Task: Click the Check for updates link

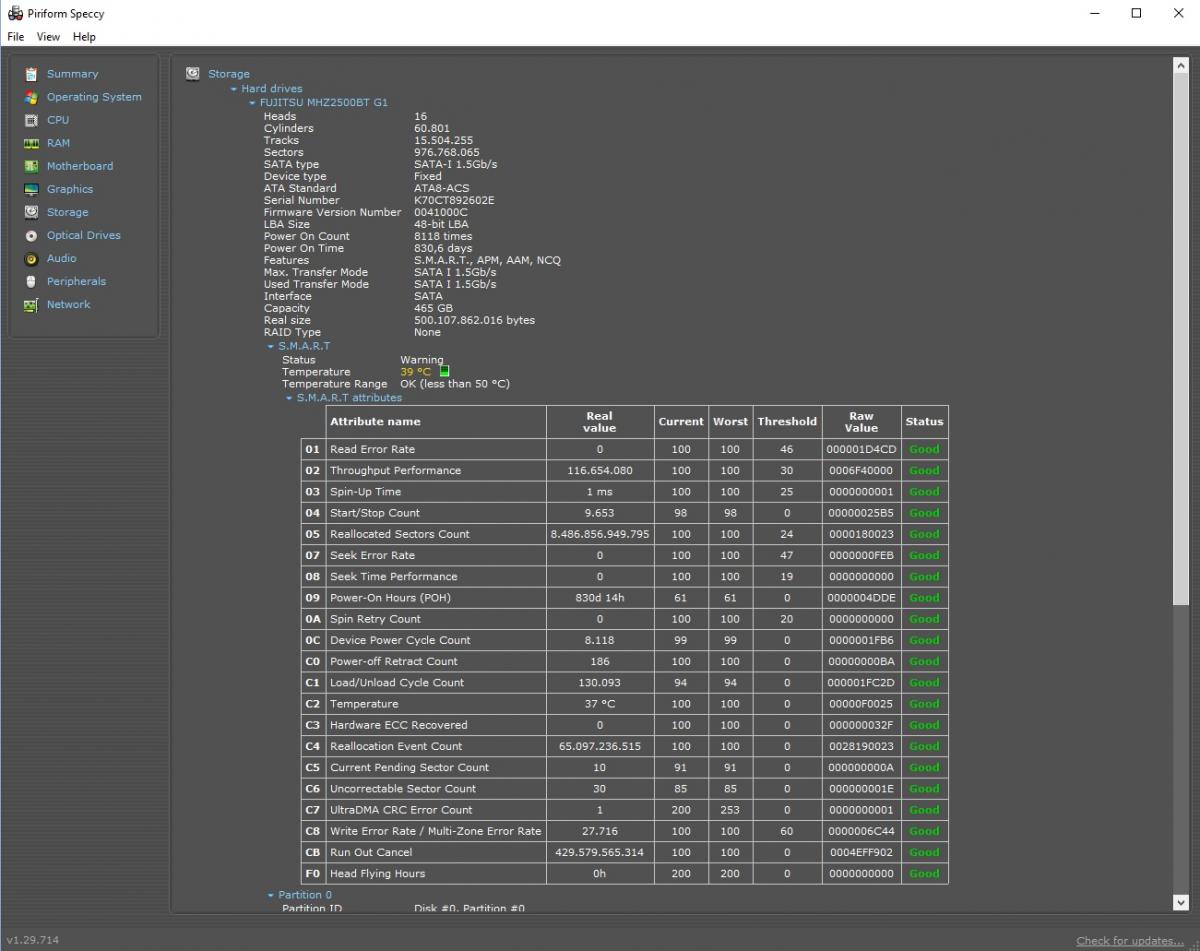Action: (x=1130, y=940)
